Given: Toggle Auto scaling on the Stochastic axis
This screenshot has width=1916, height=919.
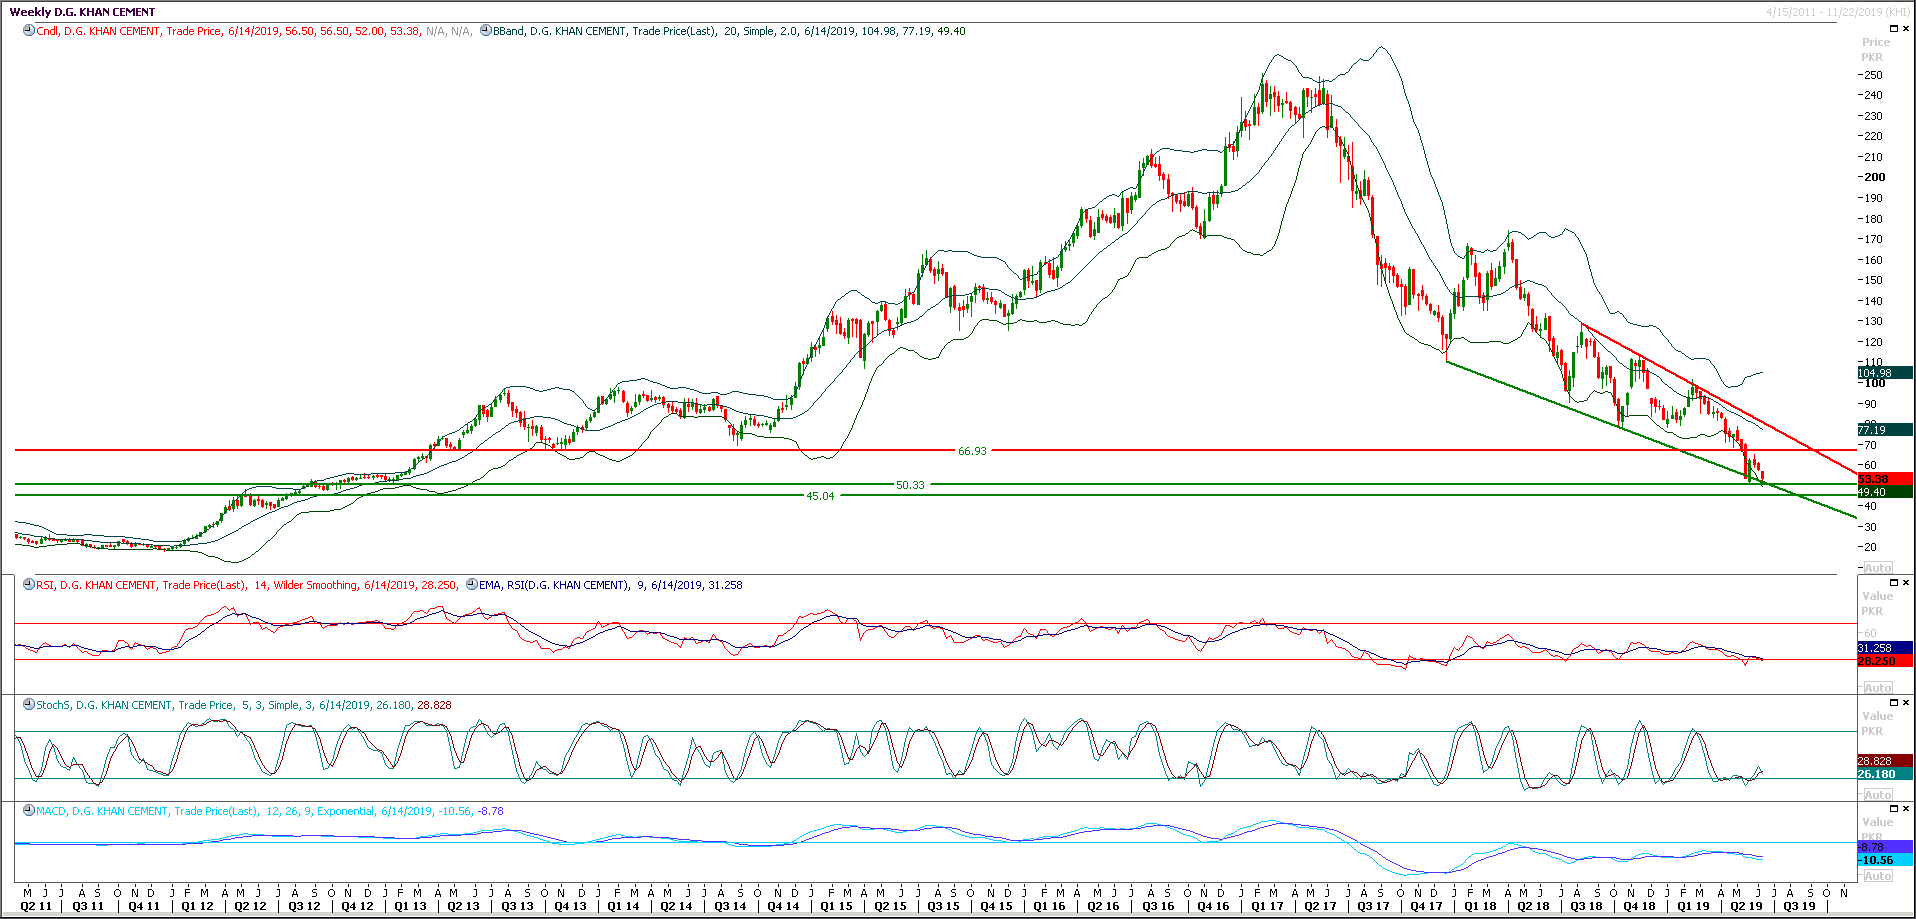Looking at the screenshot, I should click(1877, 795).
